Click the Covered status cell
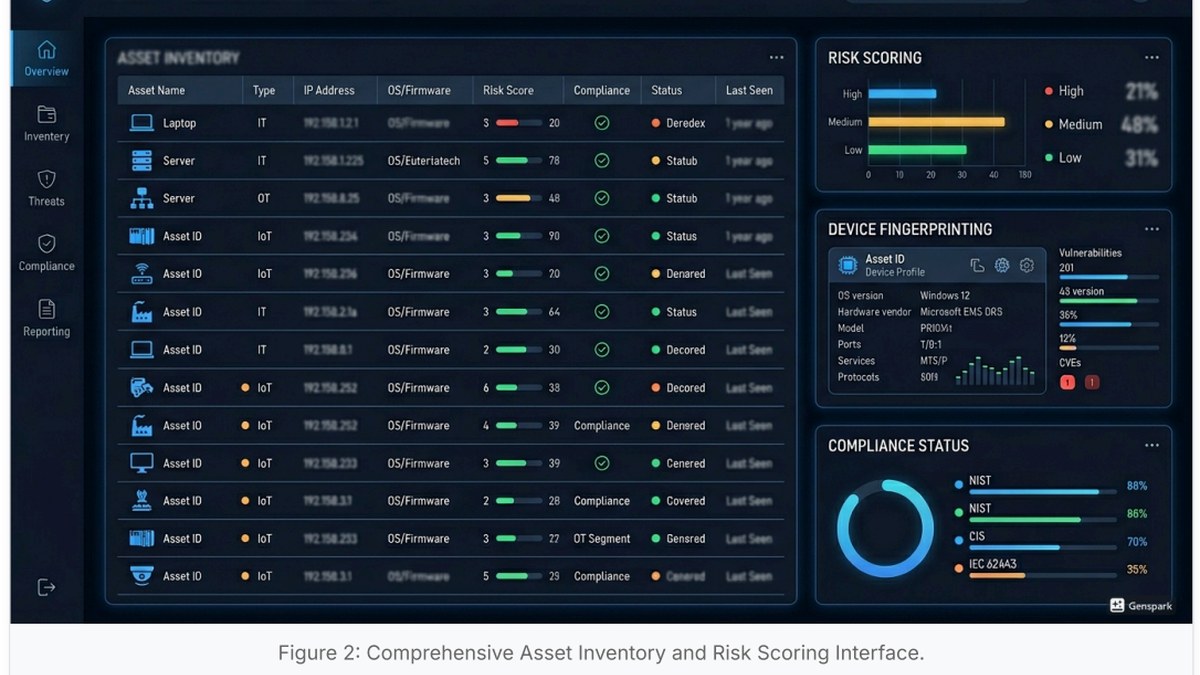The image size is (1200, 675). [x=679, y=501]
